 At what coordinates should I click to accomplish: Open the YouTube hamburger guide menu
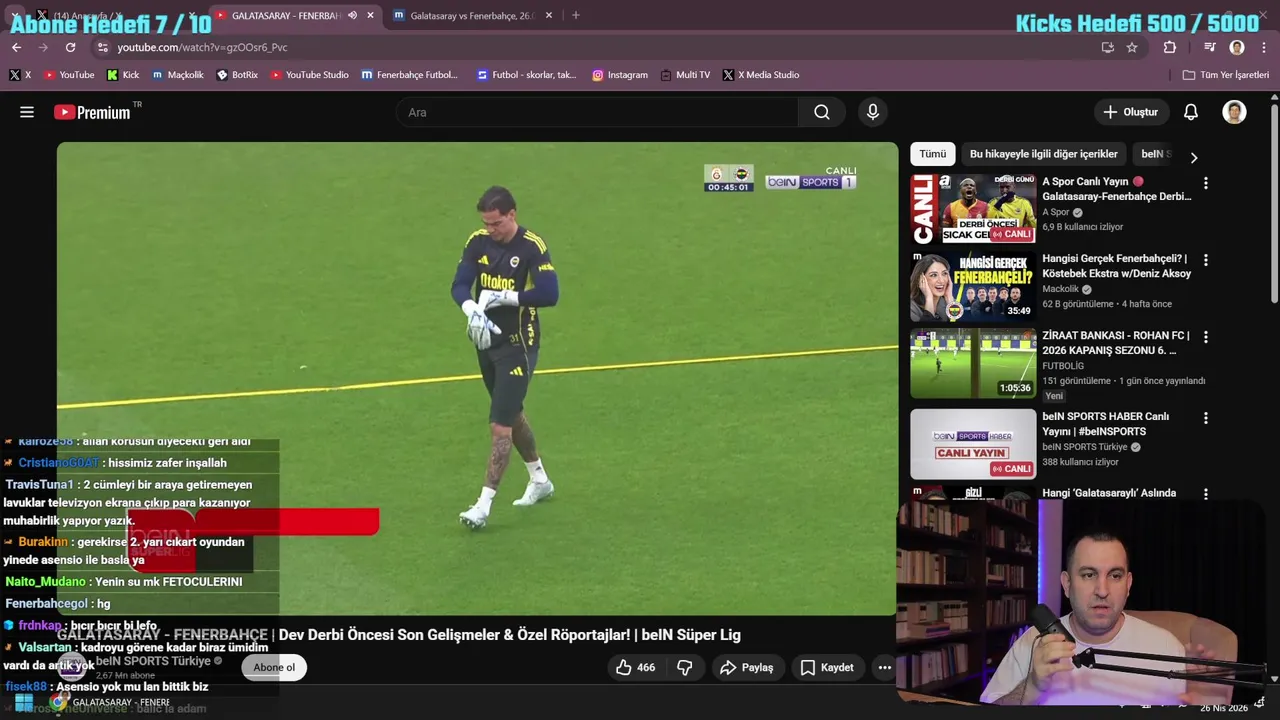(x=27, y=112)
